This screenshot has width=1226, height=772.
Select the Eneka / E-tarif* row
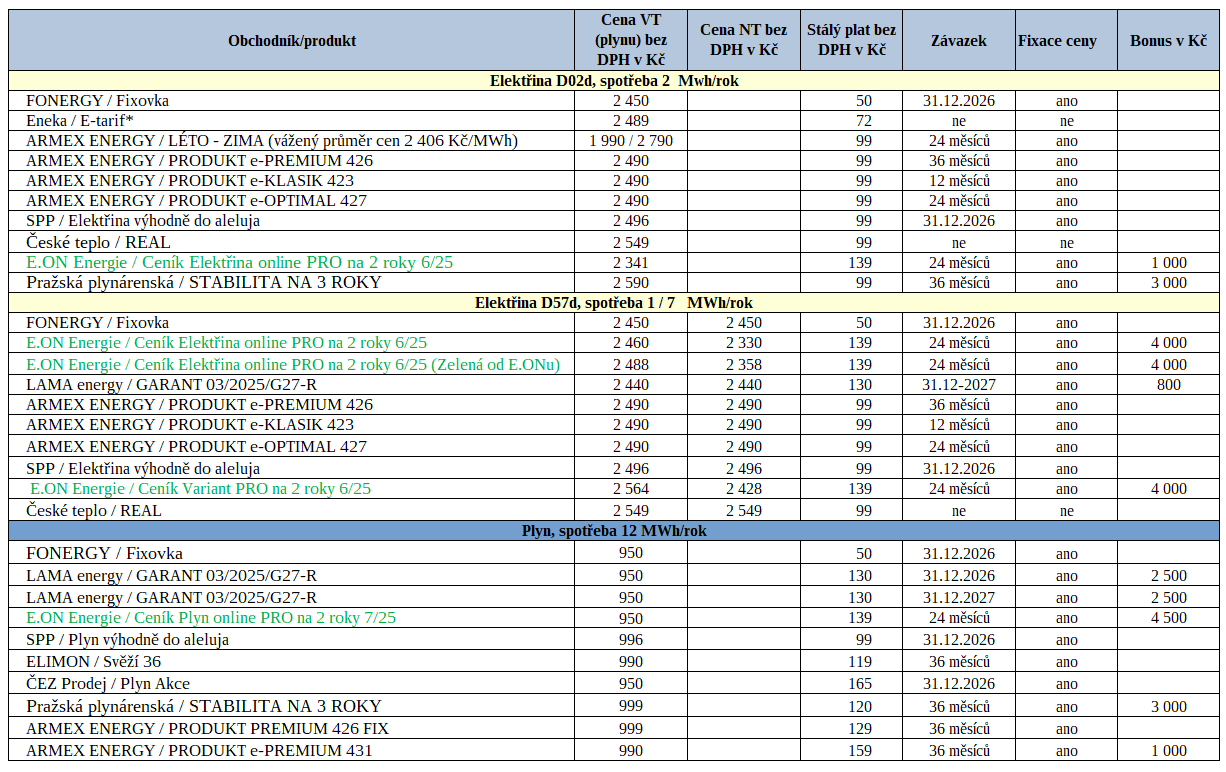tap(614, 121)
